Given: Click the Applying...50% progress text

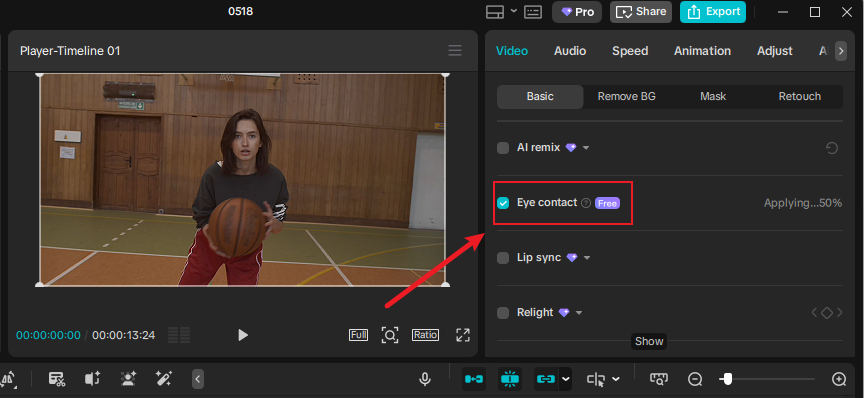Looking at the screenshot, I should [x=803, y=203].
